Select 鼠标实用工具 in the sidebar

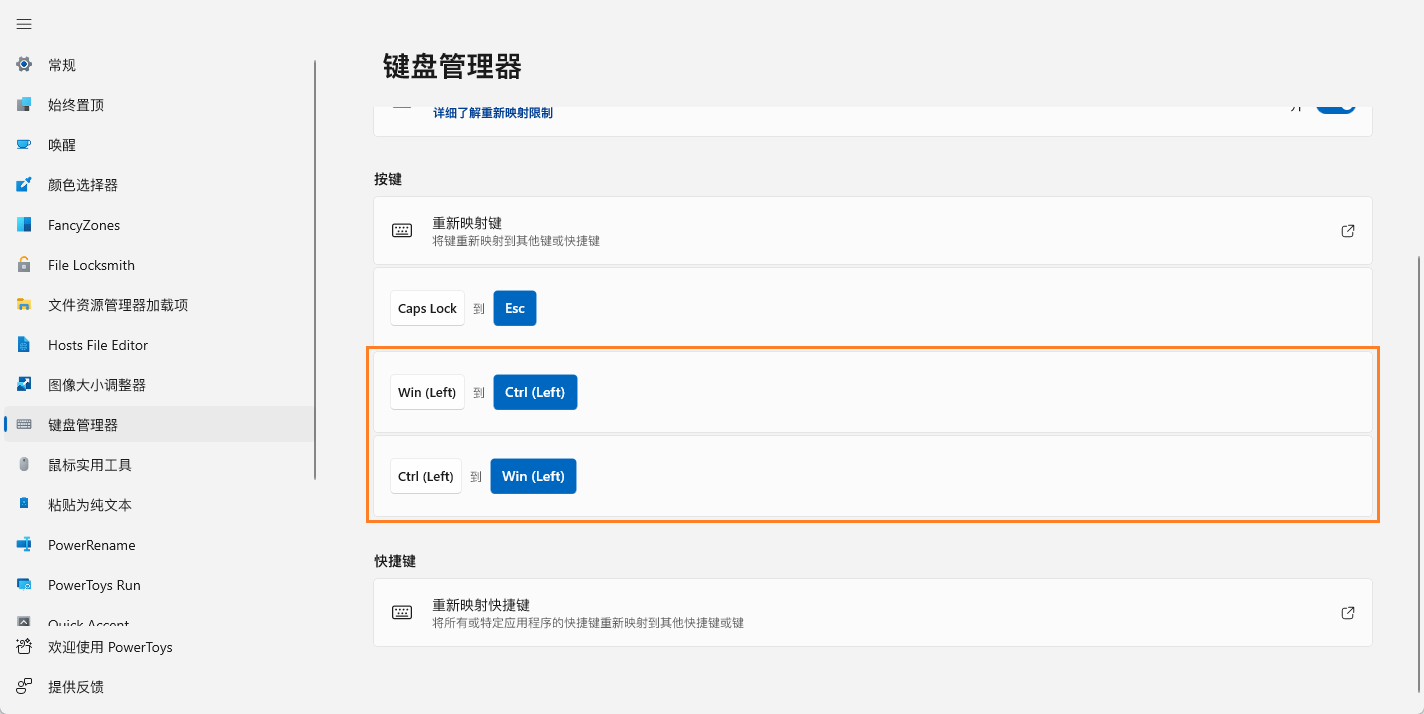[89, 465]
